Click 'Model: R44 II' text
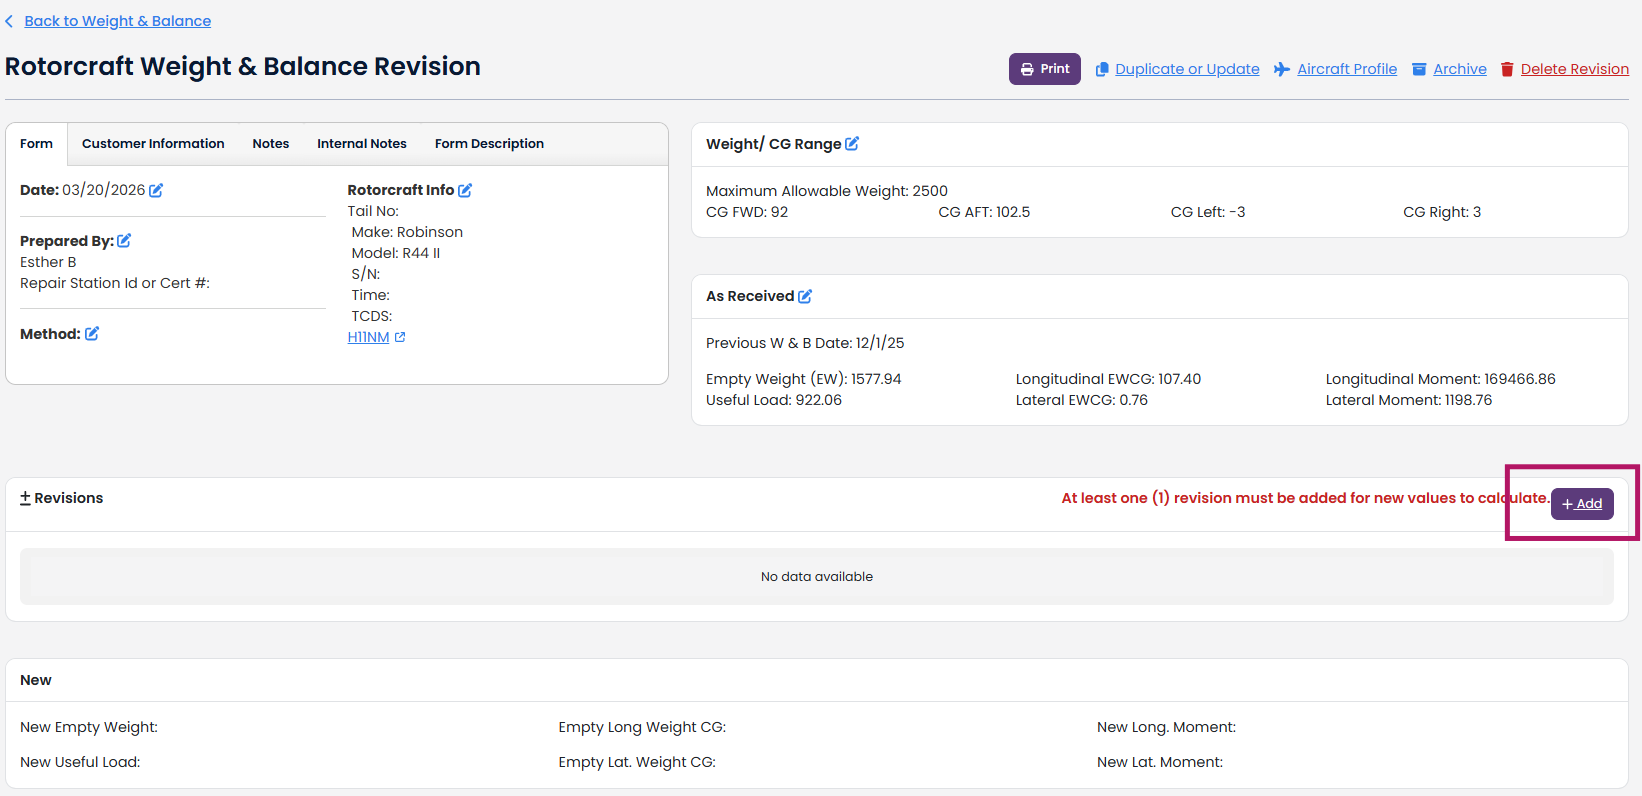Screen dimensions: 1642x796 coord(396,253)
